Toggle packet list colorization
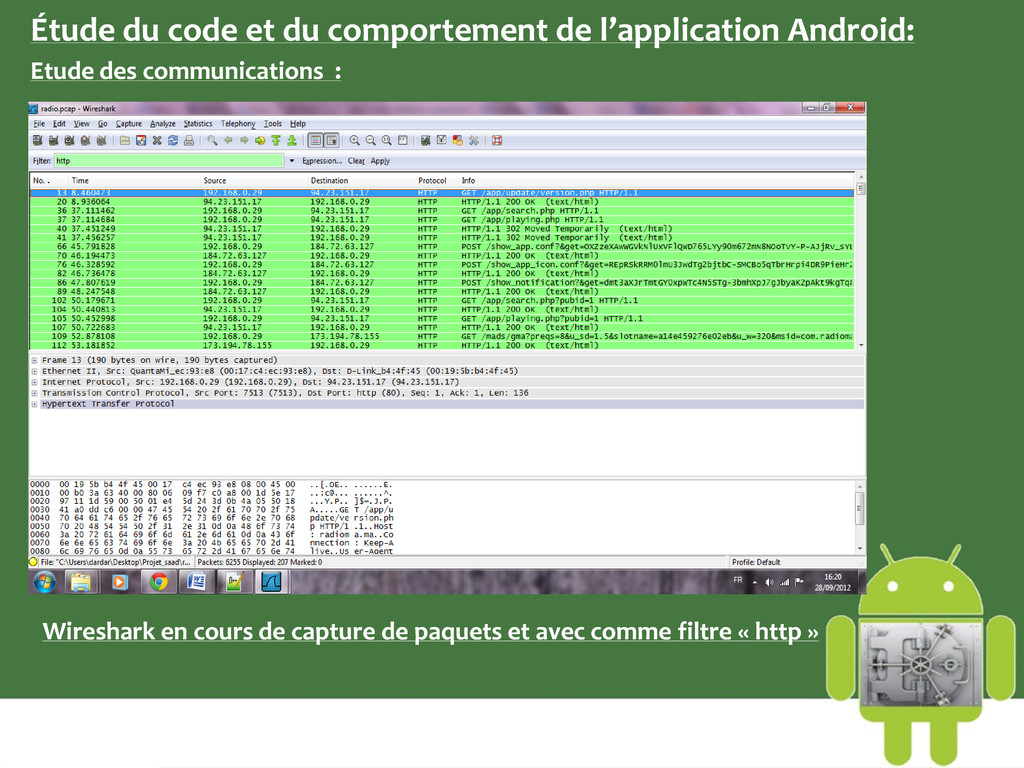The image size is (1024, 768). click(315, 140)
